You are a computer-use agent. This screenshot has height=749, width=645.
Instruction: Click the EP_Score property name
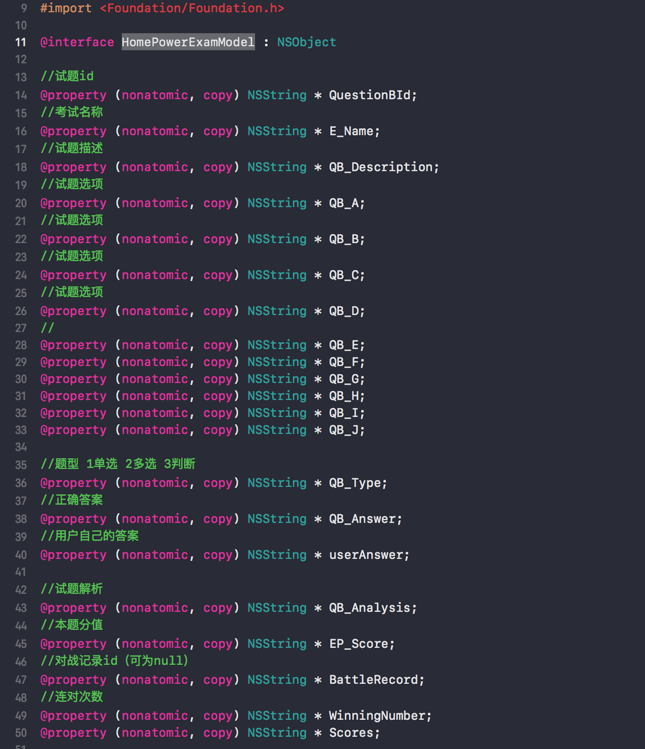click(x=358, y=644)
